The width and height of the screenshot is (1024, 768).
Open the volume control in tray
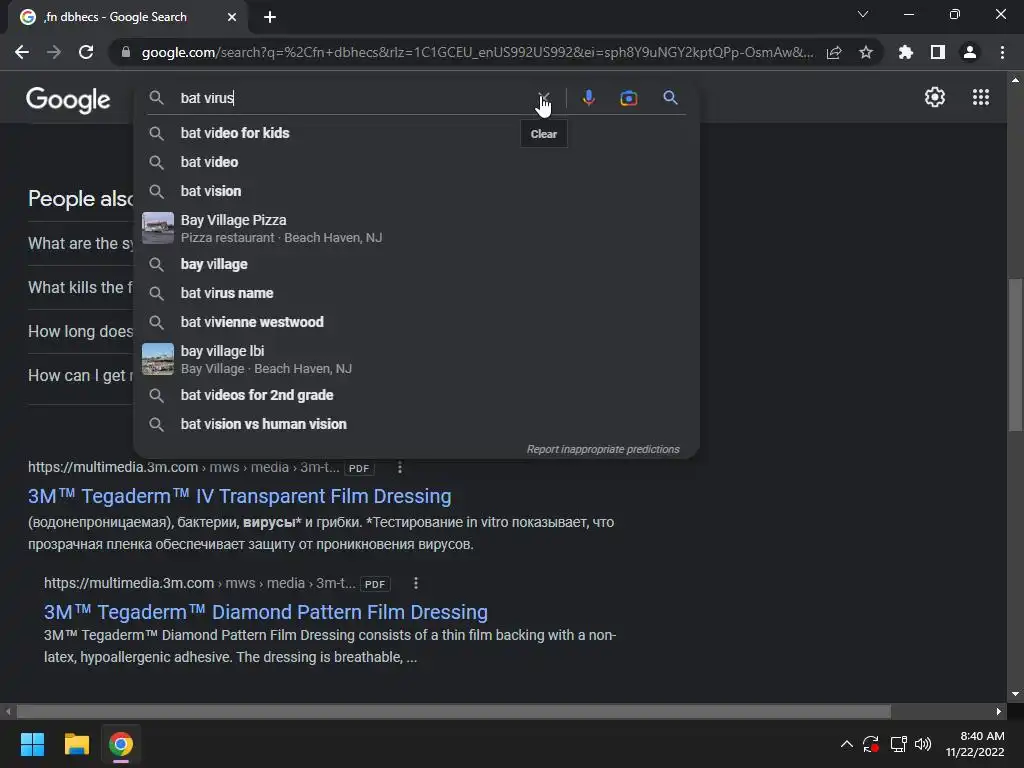click(923, 744)
